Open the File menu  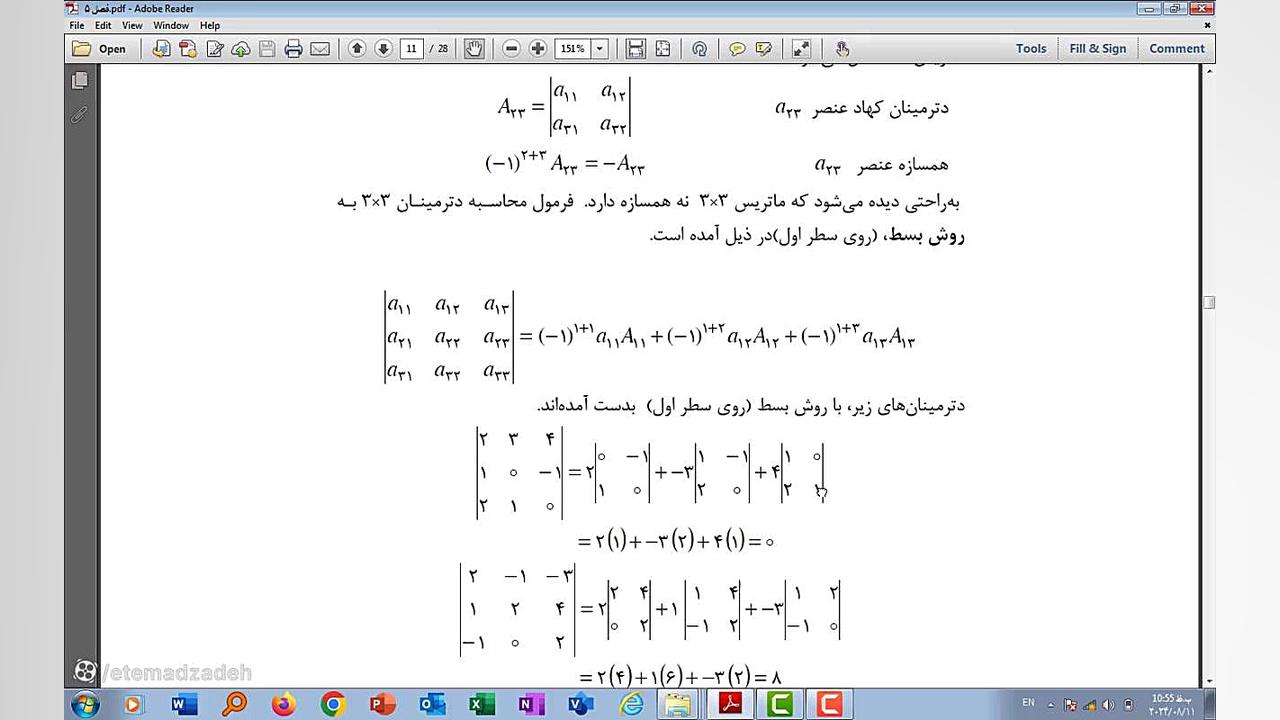(77, 25)
